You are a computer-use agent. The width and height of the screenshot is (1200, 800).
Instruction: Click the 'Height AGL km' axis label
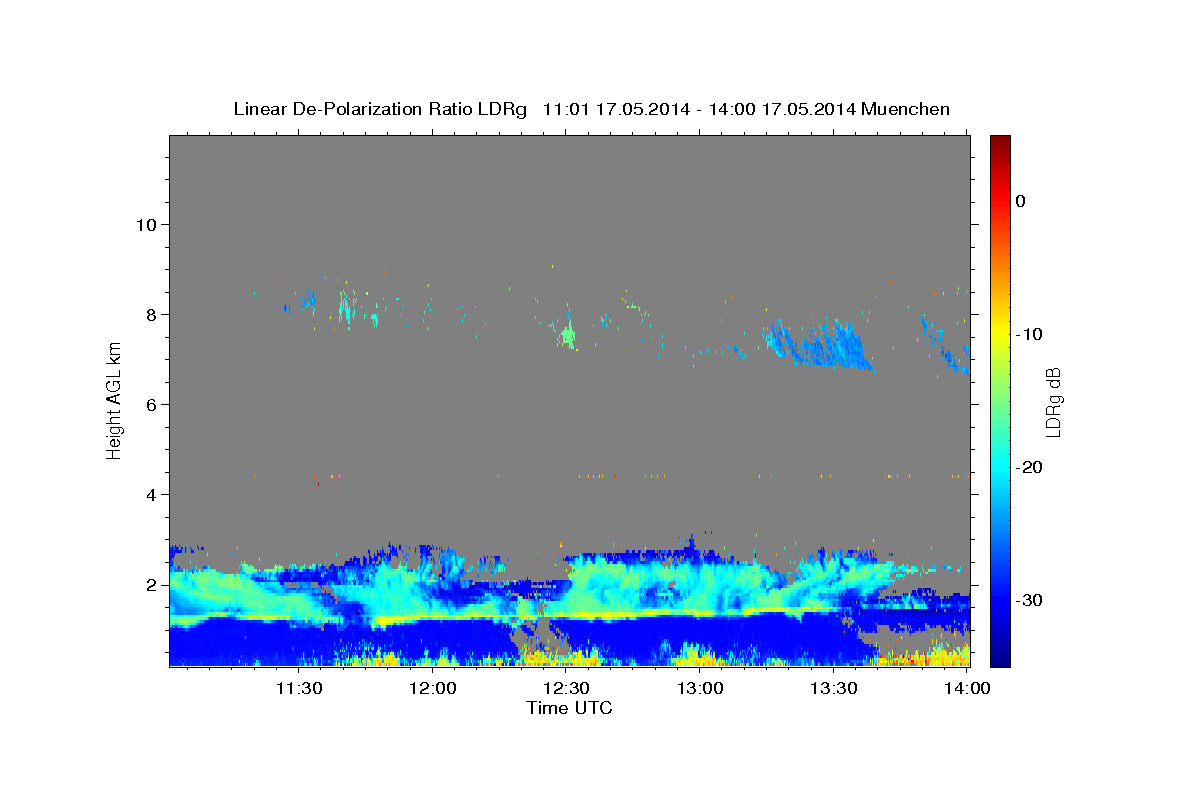click(115, 400)
